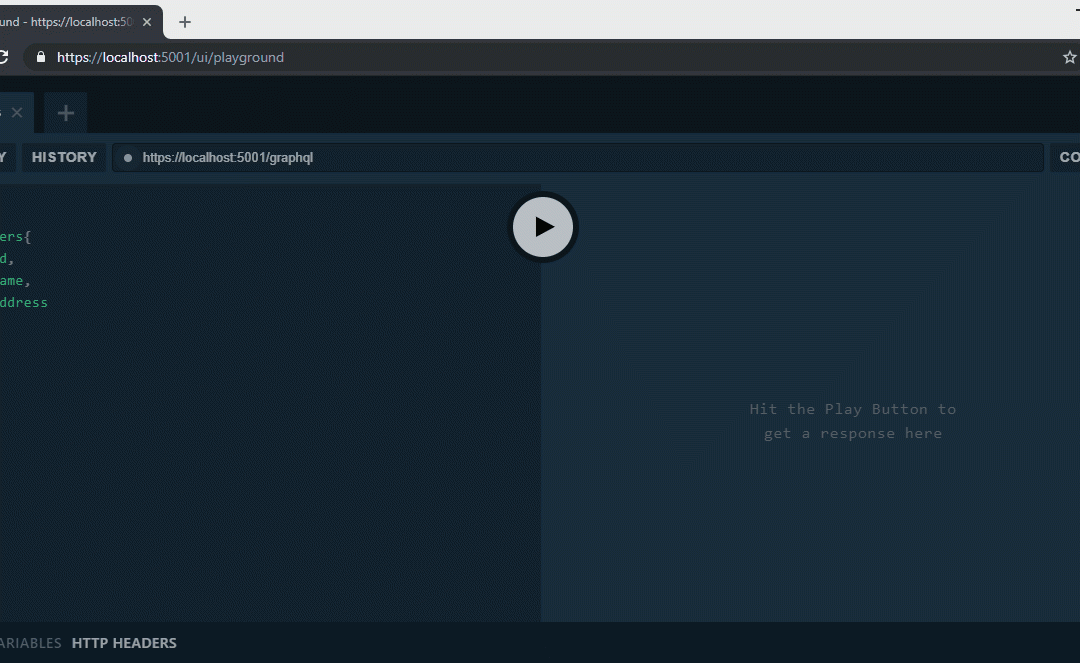Place cursor on the address field line
Image resolution: width=1080 pixels, height=663 pixels.
[24, 302]
